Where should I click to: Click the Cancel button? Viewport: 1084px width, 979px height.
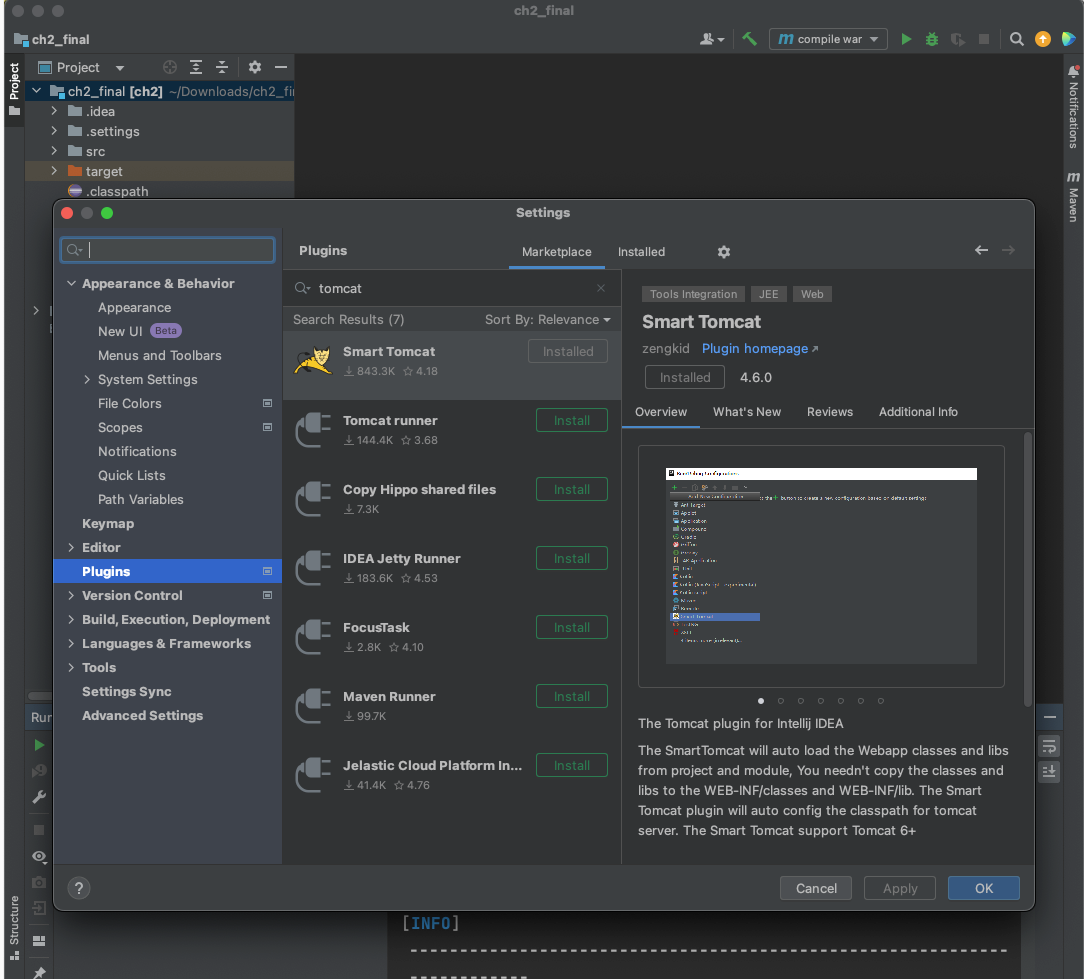coord(816,888)
